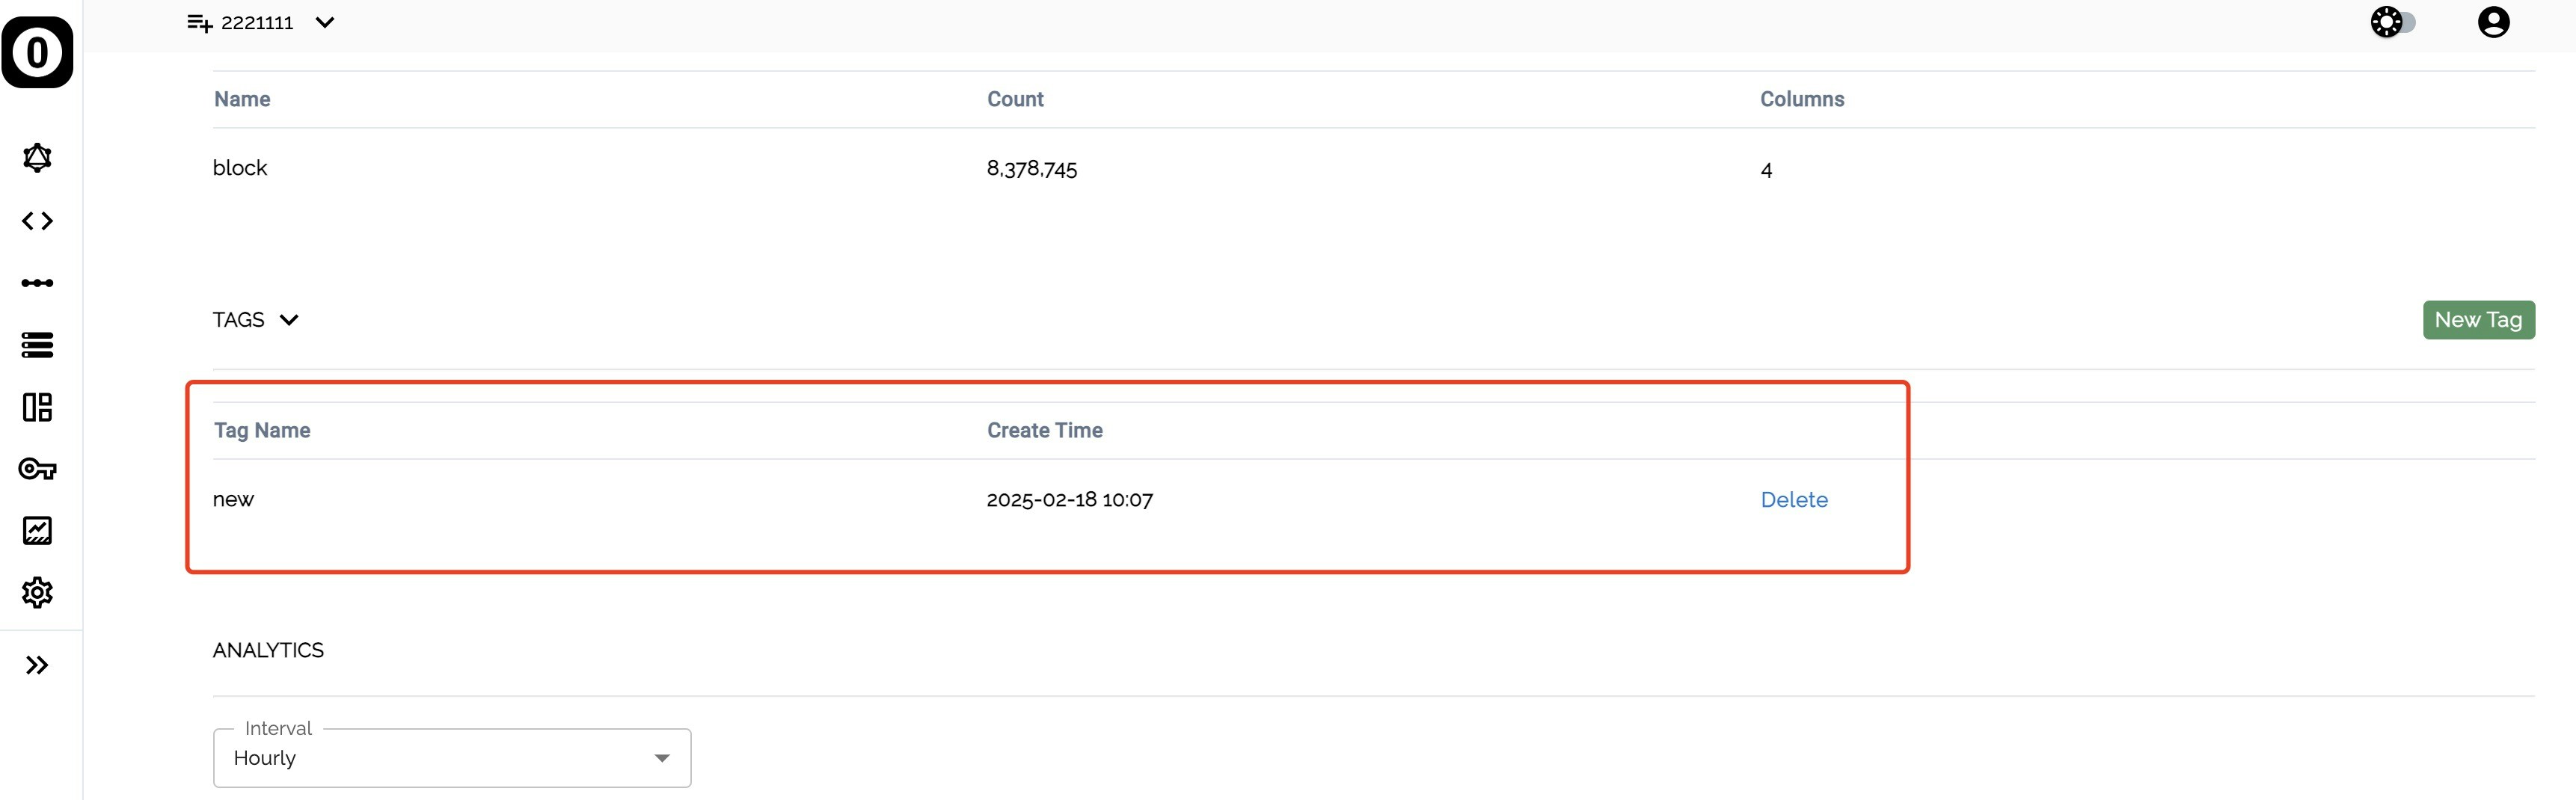Screen dimensions: 2576x800
Task: Open the 2221111 project dropdown chevron
Action: [325, 22]
